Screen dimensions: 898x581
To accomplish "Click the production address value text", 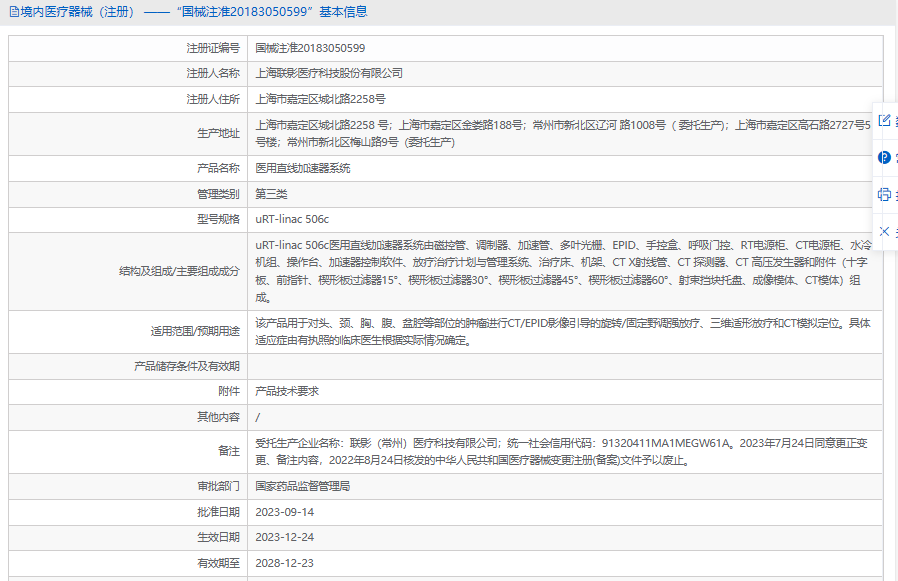I will coord(563,134).
